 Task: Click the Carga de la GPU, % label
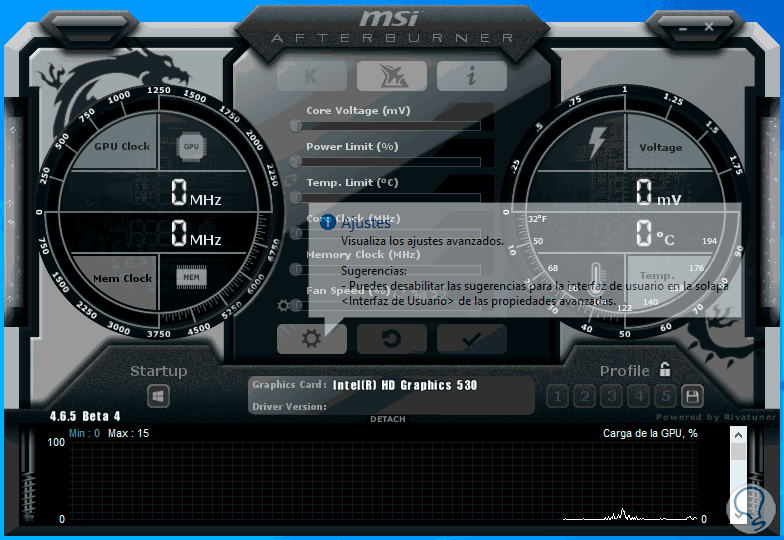coord(650,433)
